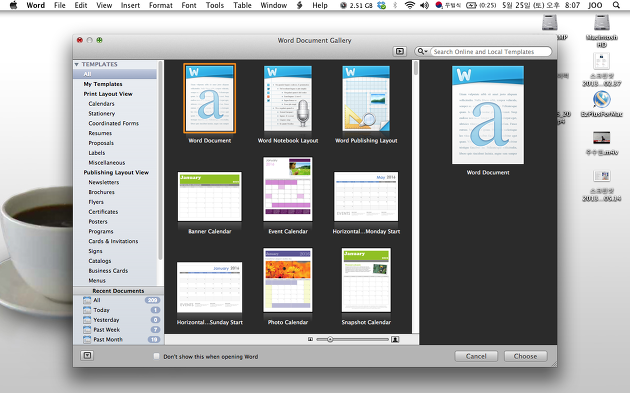Click the small thumbnail size icon
Screen dimensions: 630x393
(310, 340)
